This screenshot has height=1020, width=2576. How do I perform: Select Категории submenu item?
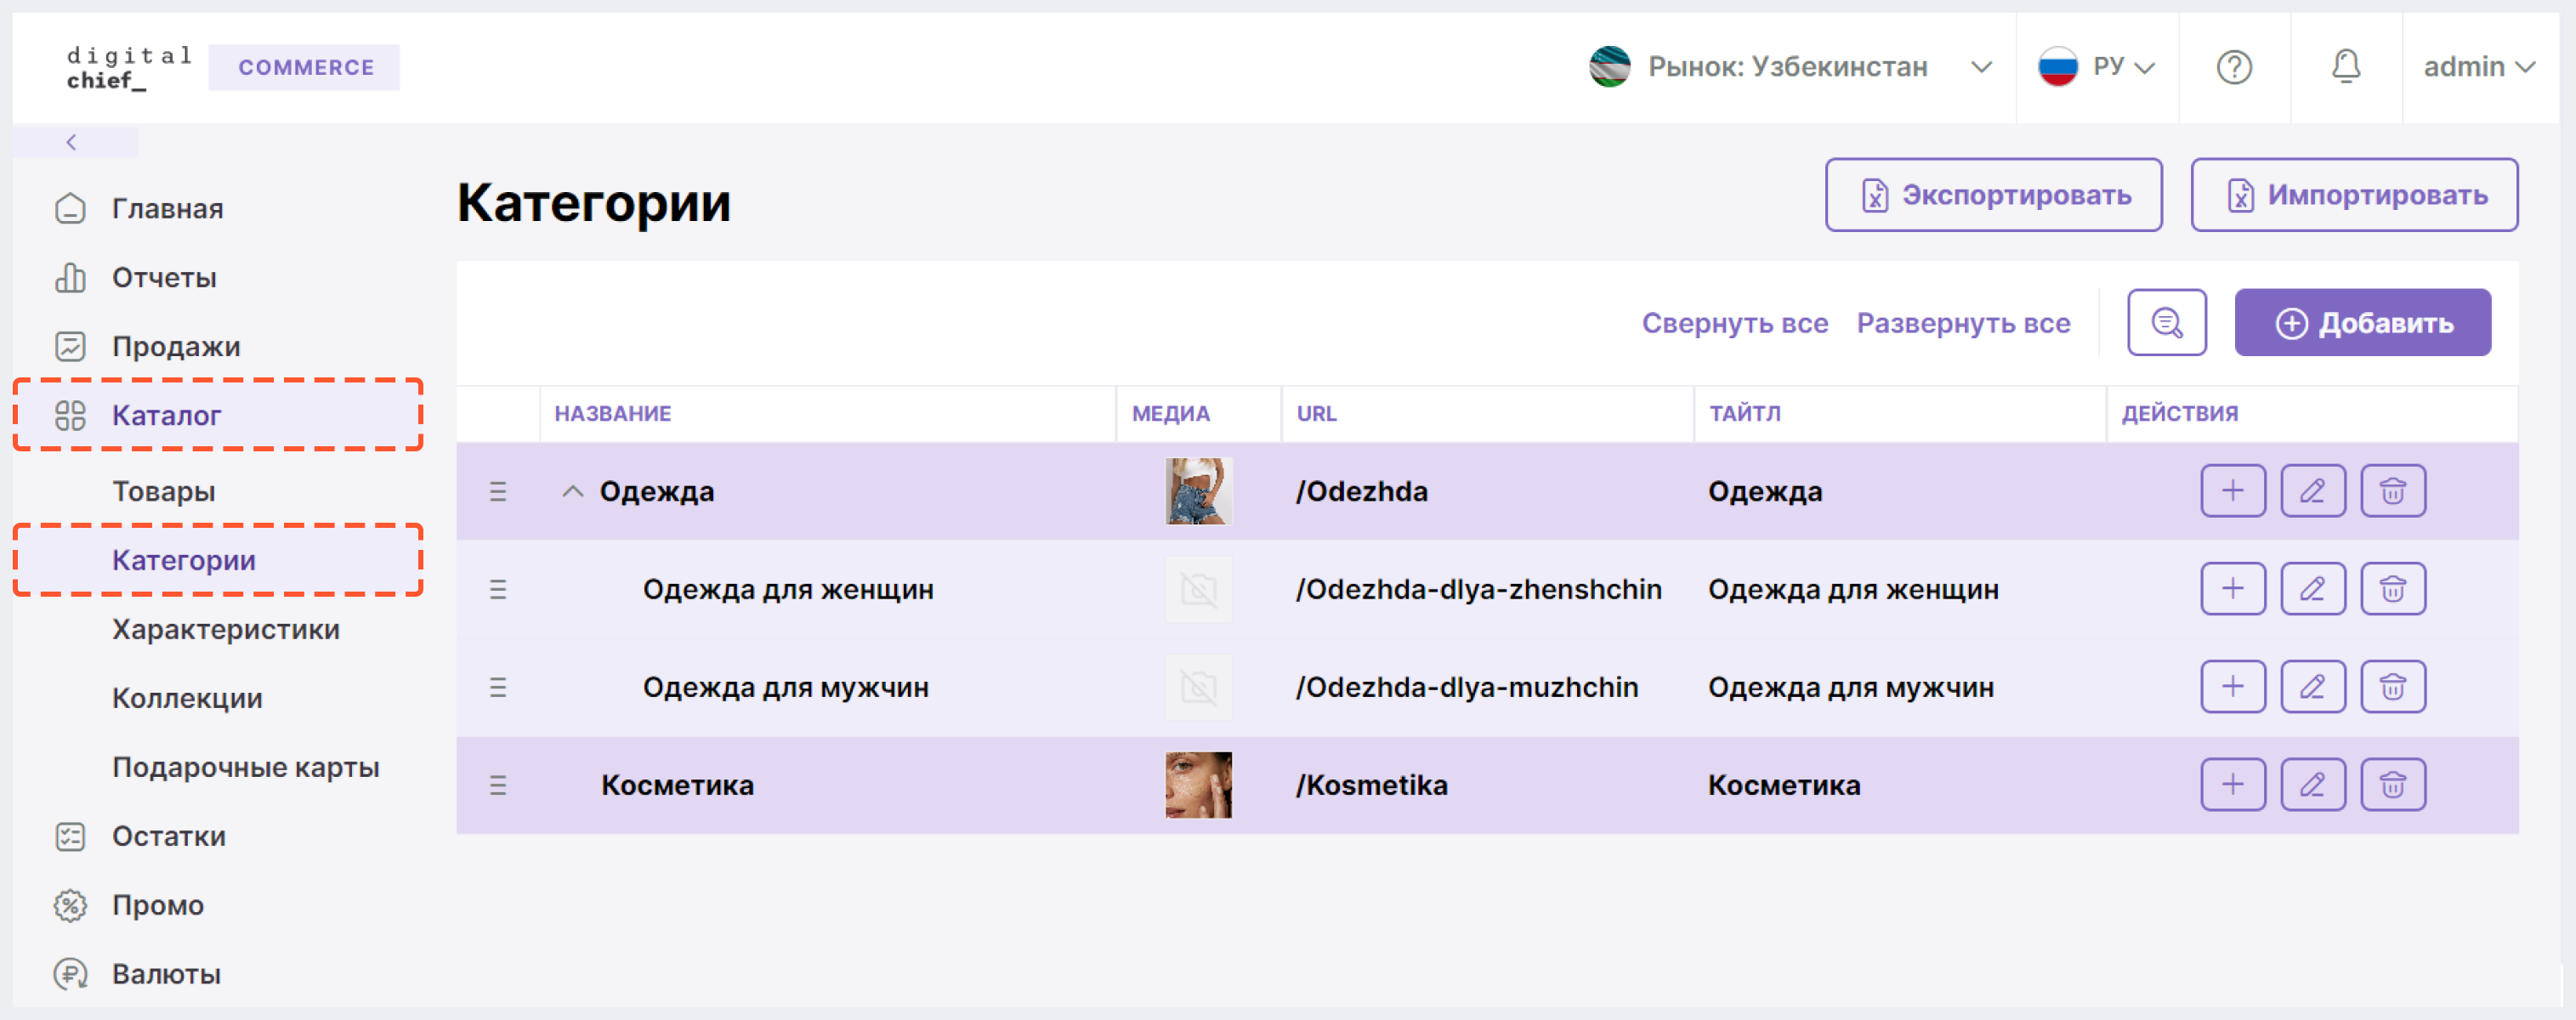218,560
